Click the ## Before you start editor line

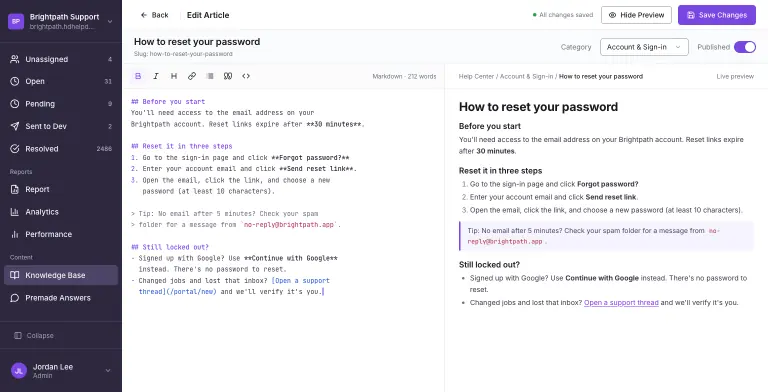[x=168, y=102]
